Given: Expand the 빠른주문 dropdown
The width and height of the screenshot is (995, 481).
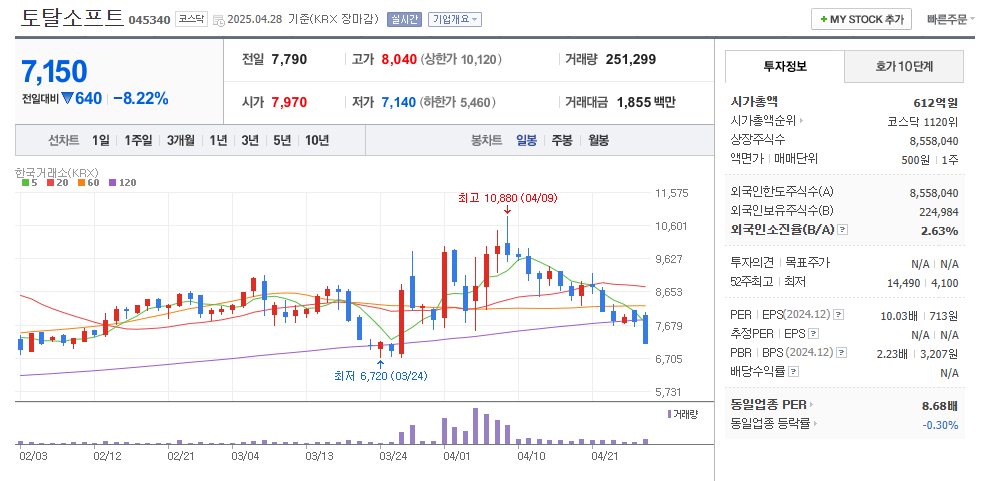Looking at the screenshot, I should (950, 19).
